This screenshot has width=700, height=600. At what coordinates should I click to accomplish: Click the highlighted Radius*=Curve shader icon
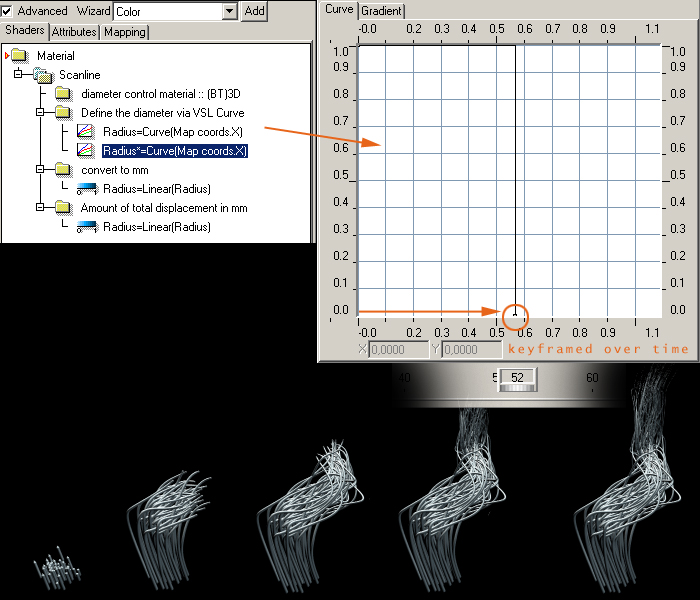87,151
